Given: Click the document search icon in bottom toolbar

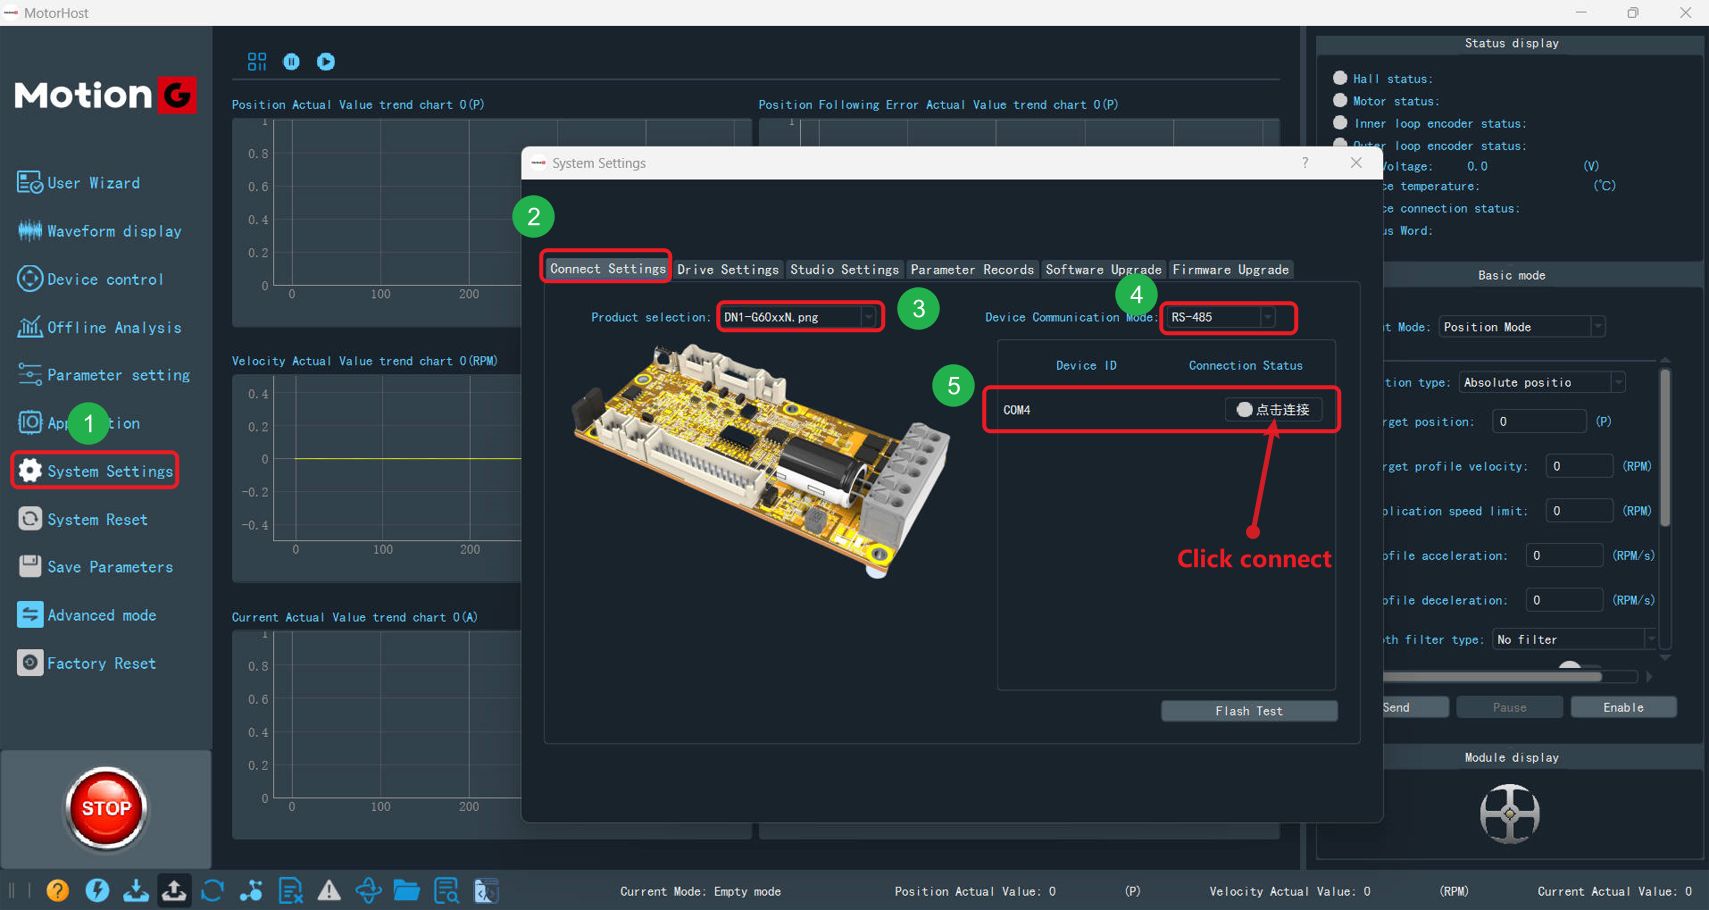Looking at the screenshot, I should 446,890.
